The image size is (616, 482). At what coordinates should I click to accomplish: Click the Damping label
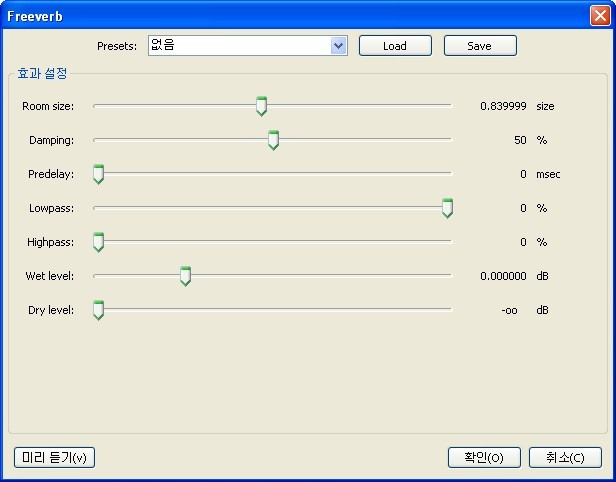pyautogui.click(x=51, y=141)
